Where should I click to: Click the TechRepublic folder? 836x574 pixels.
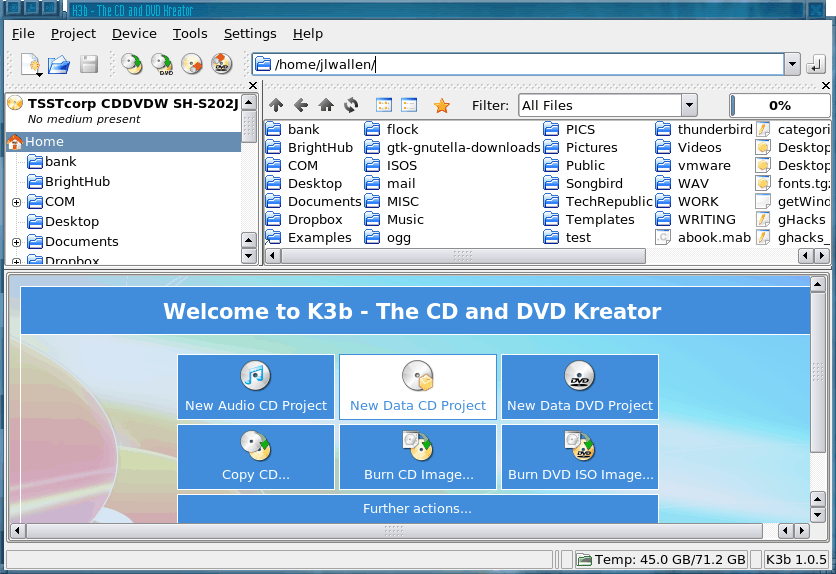click(x=598, y=201)
